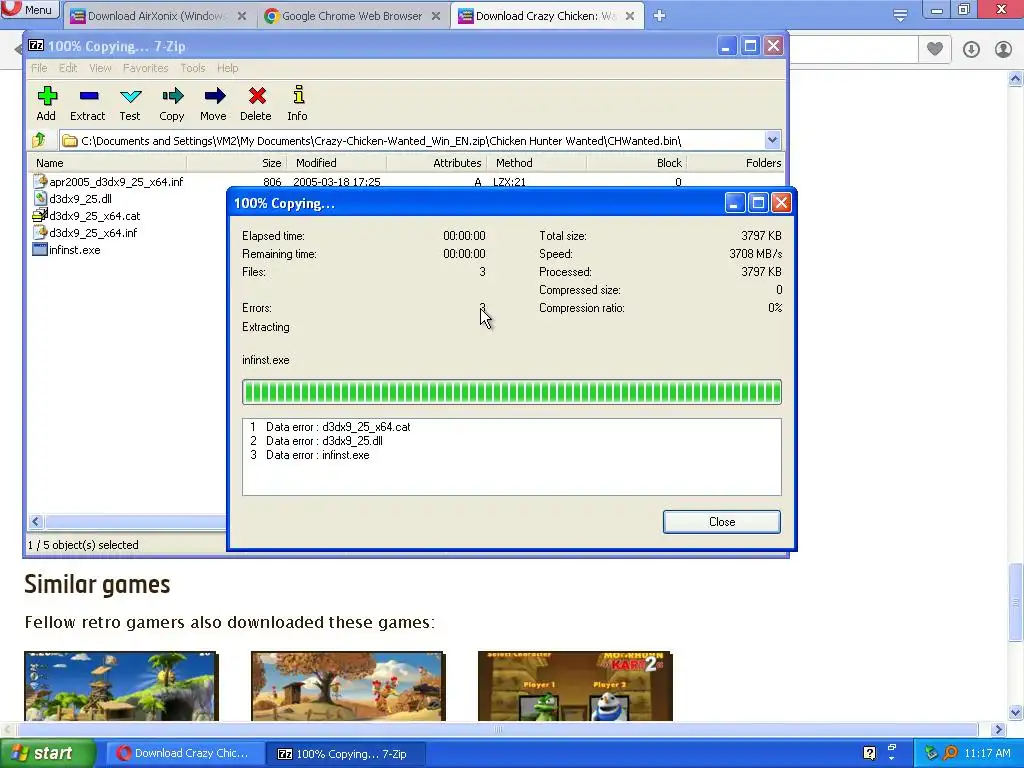
Task: Sort by Attributes column header
Action: (x=436, y=163)
